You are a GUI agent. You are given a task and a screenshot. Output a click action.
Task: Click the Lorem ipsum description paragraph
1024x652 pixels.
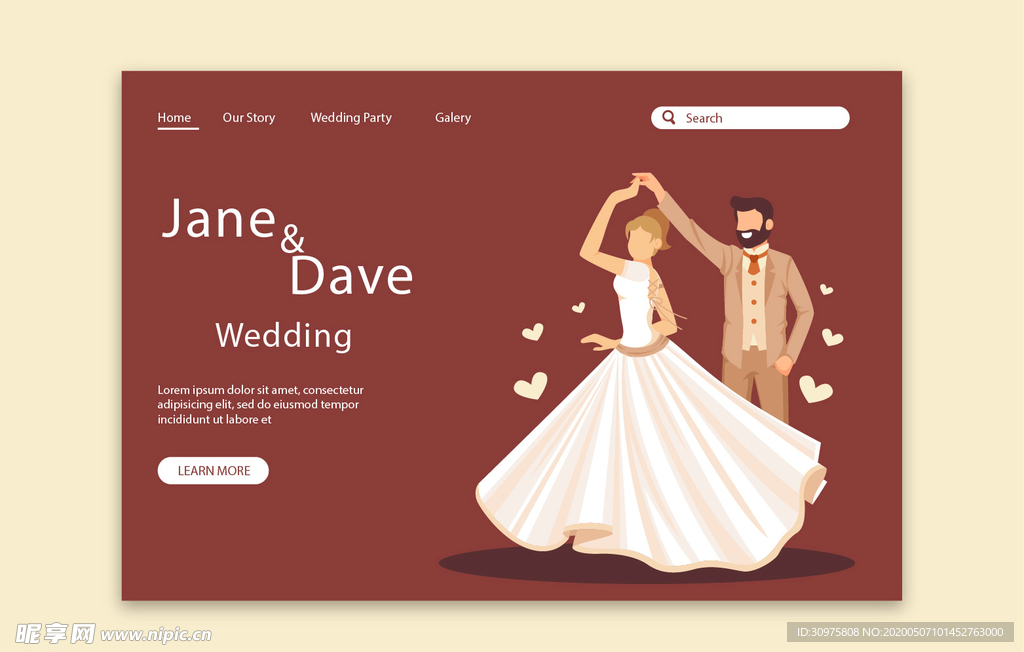pyautogui.click(x=260, y=404)
